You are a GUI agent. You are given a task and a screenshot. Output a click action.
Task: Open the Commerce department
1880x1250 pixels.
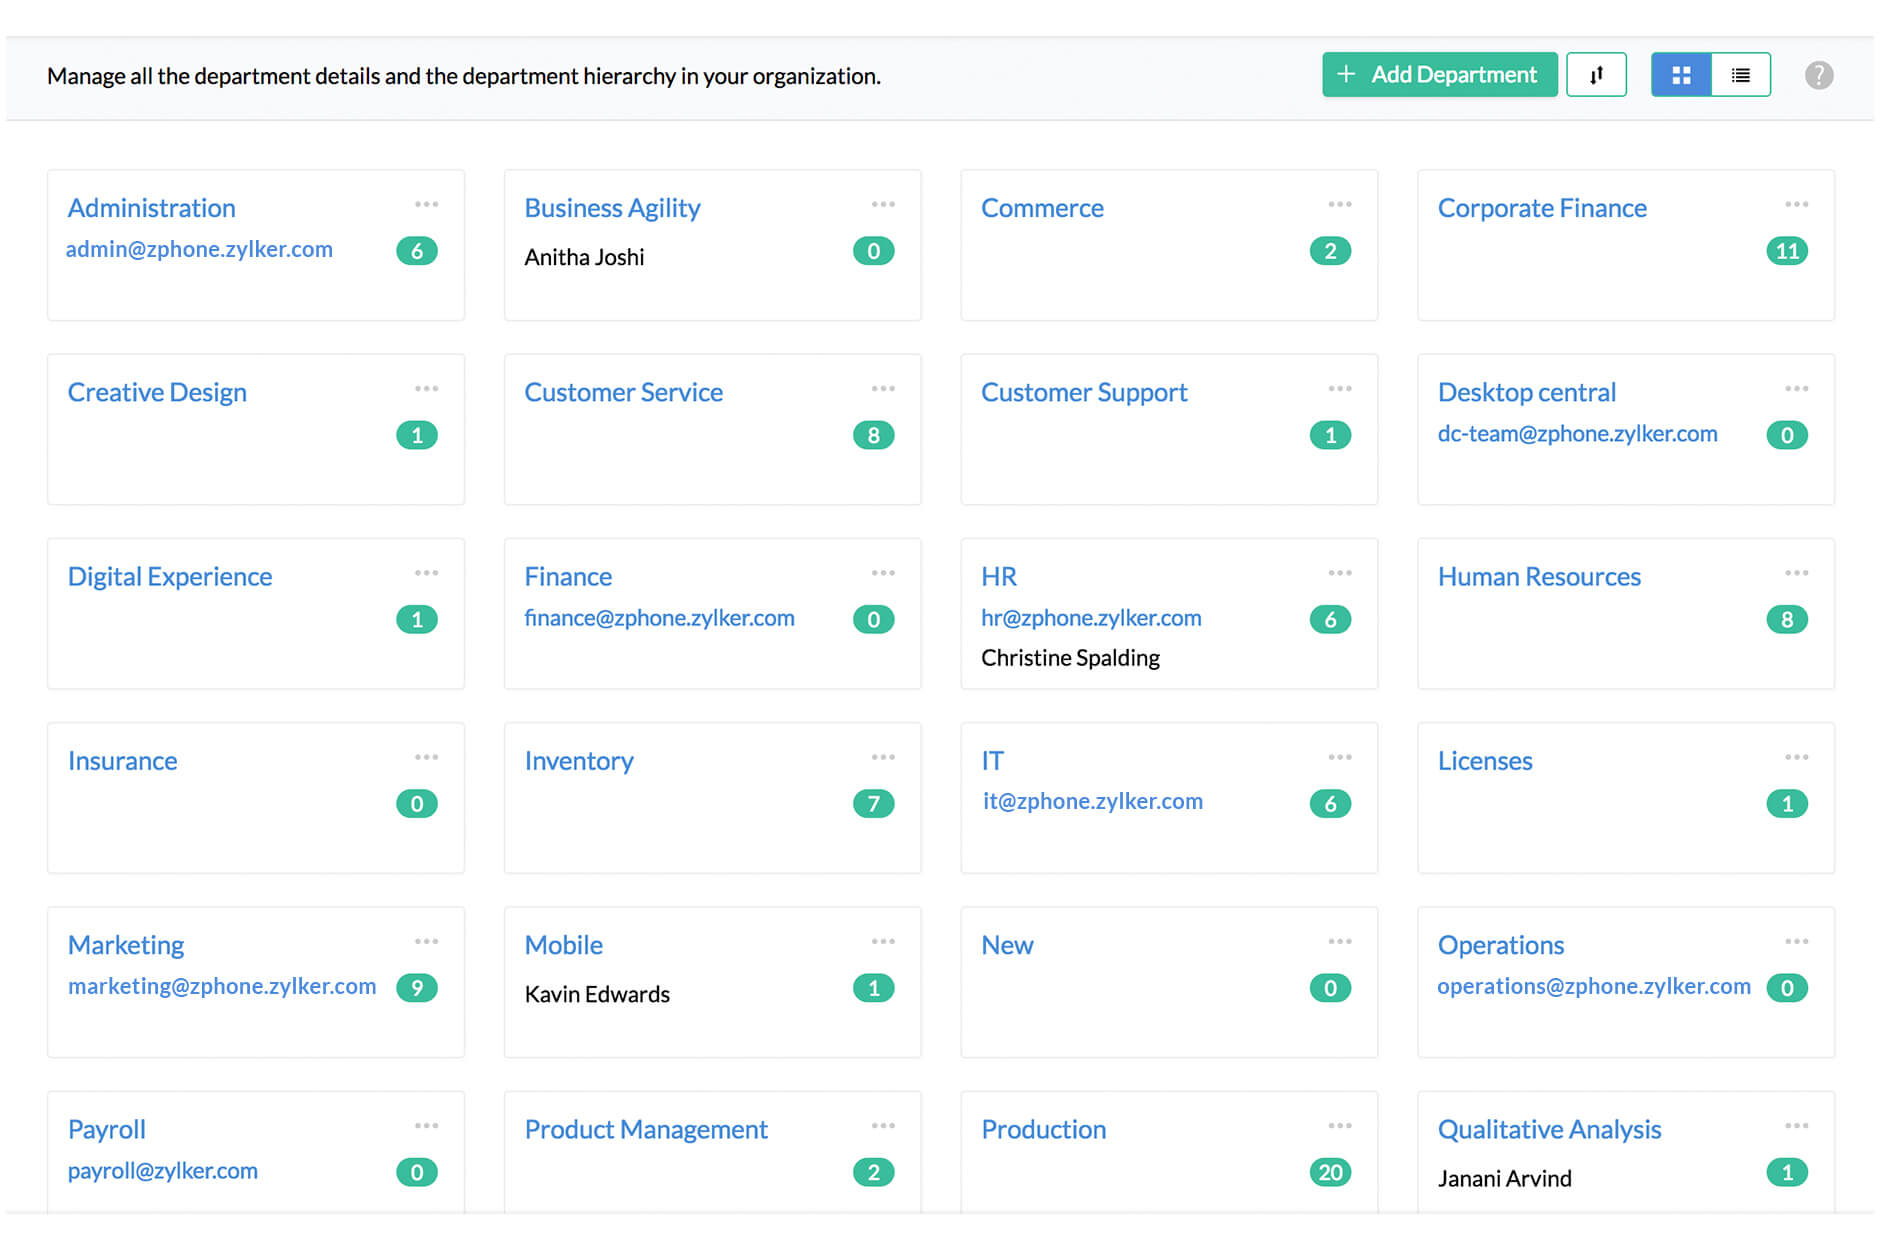(1043, 207)
